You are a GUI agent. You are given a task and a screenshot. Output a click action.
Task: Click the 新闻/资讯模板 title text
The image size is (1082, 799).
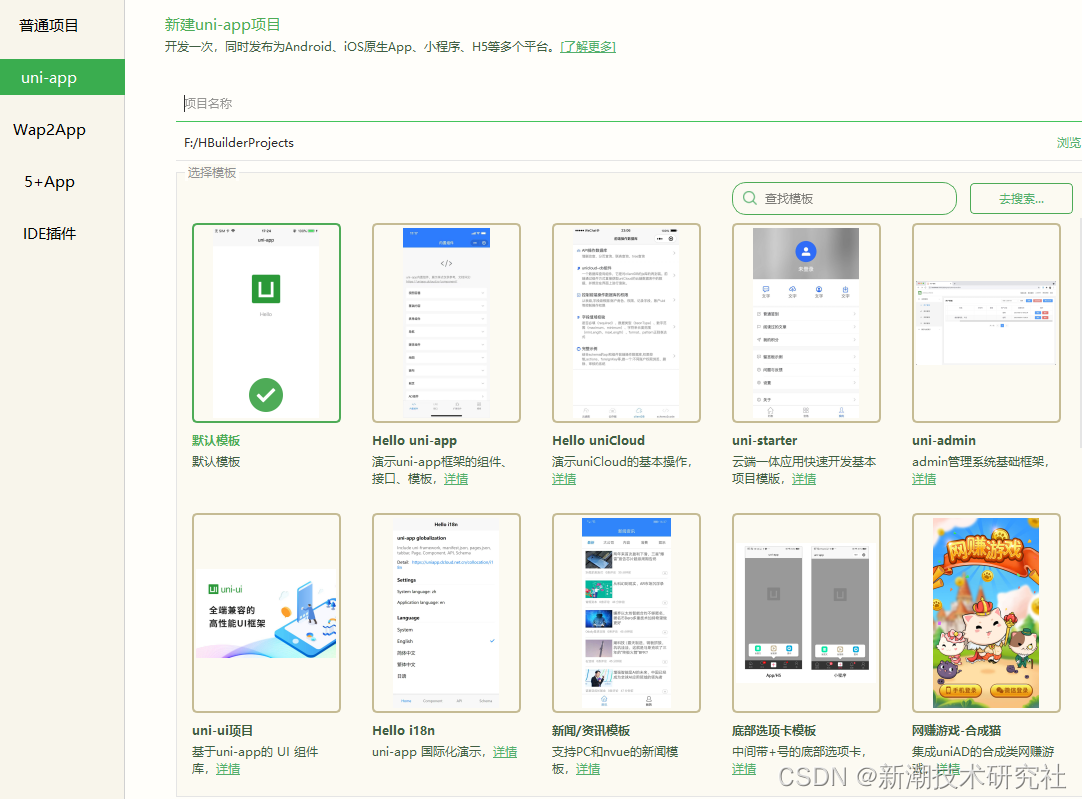click(591, 730)
